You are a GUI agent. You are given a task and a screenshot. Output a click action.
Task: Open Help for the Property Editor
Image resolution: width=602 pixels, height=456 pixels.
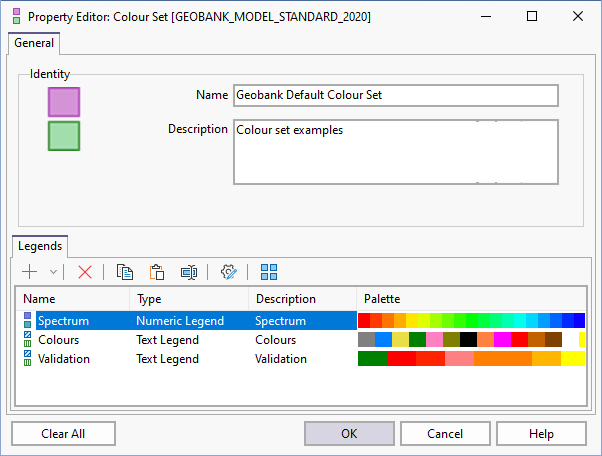541,434
